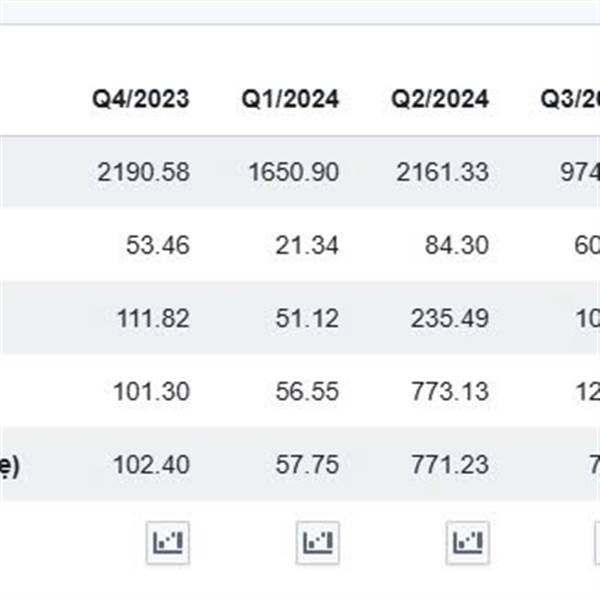Select the Q4/2023 column header
The image size is (600, 600).
141,99
